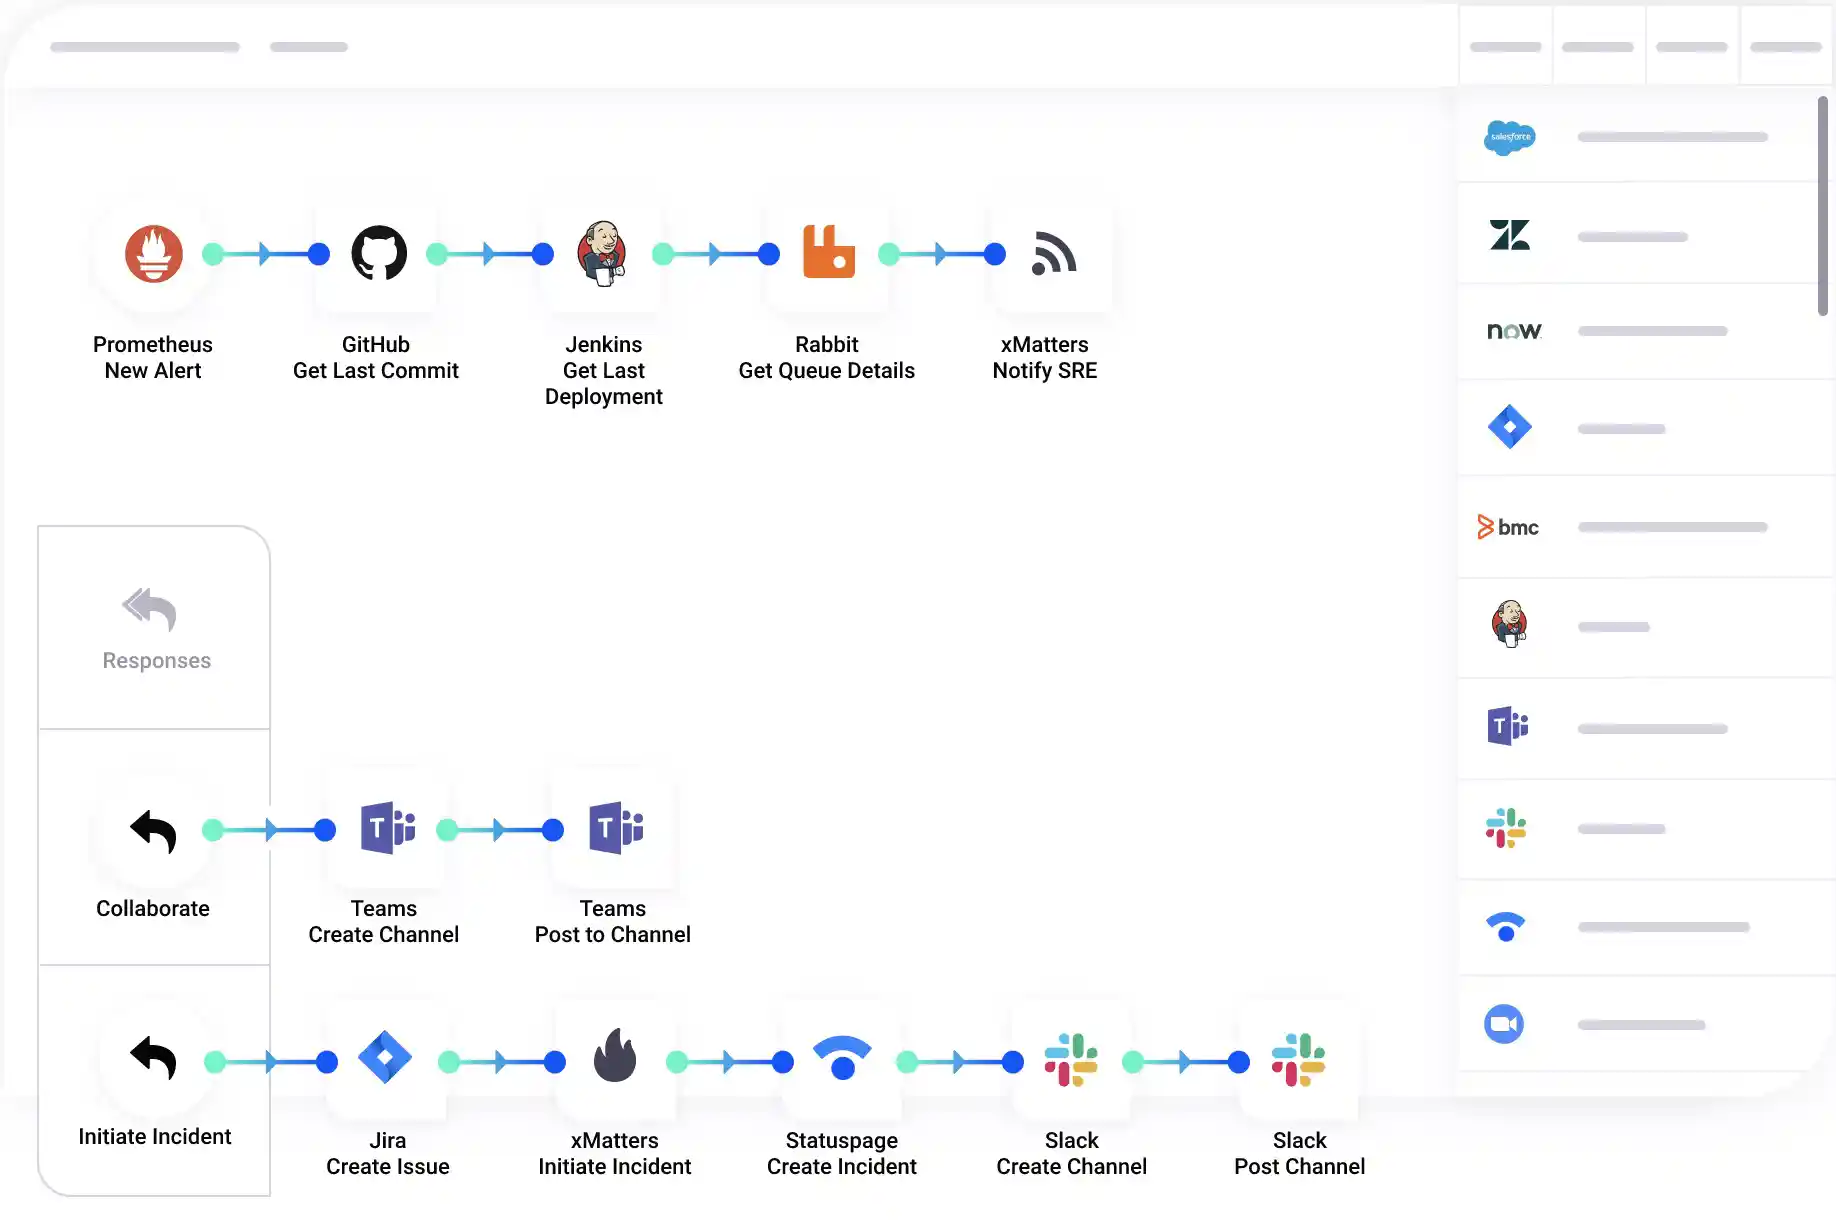The height and width of the screenshot is (1222, 1836).
Task: Click the Teams Create Channel icon
Action: tap(388, 828)
